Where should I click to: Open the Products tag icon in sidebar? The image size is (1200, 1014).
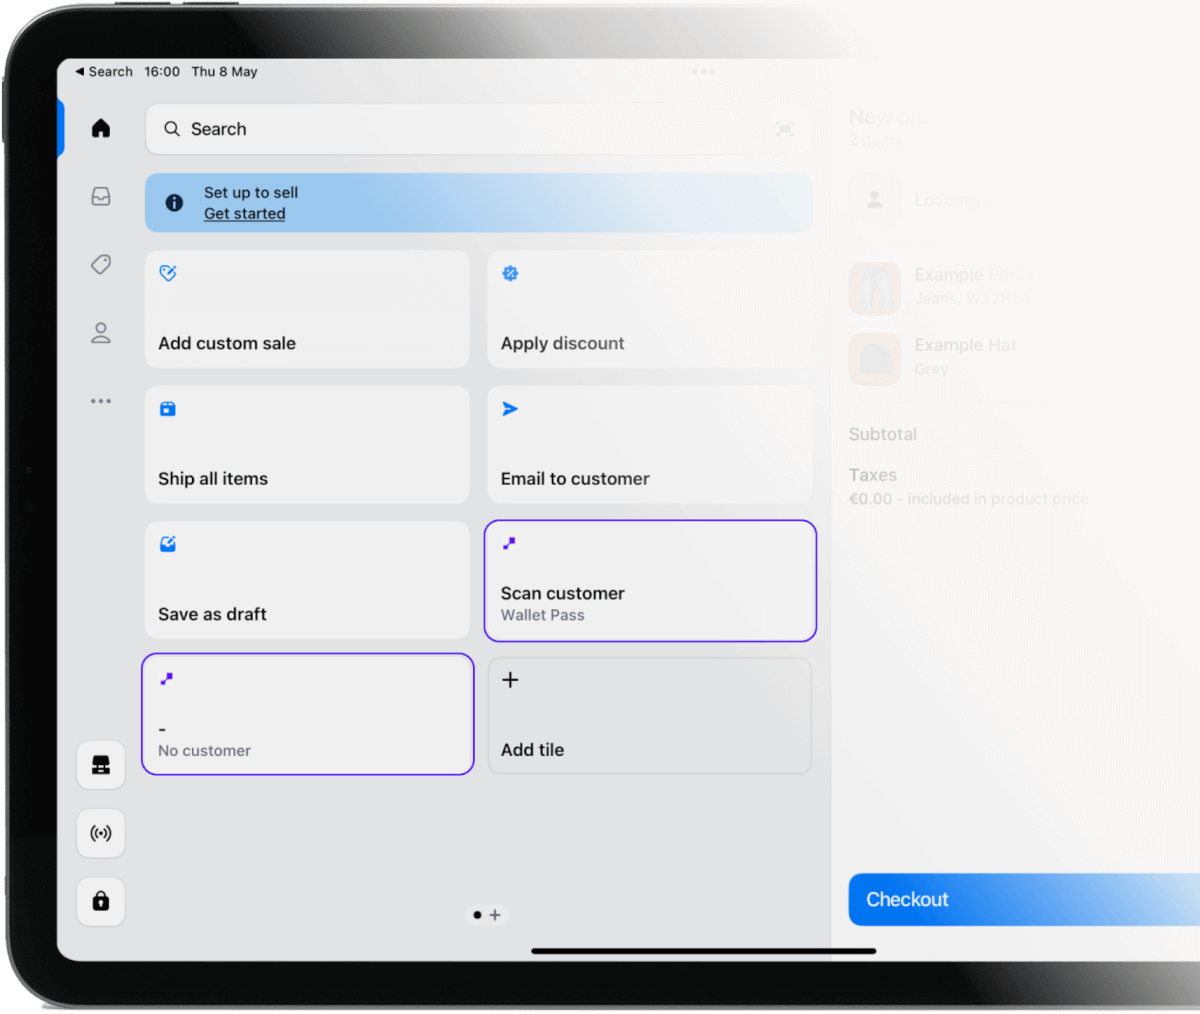click(101, 265)
